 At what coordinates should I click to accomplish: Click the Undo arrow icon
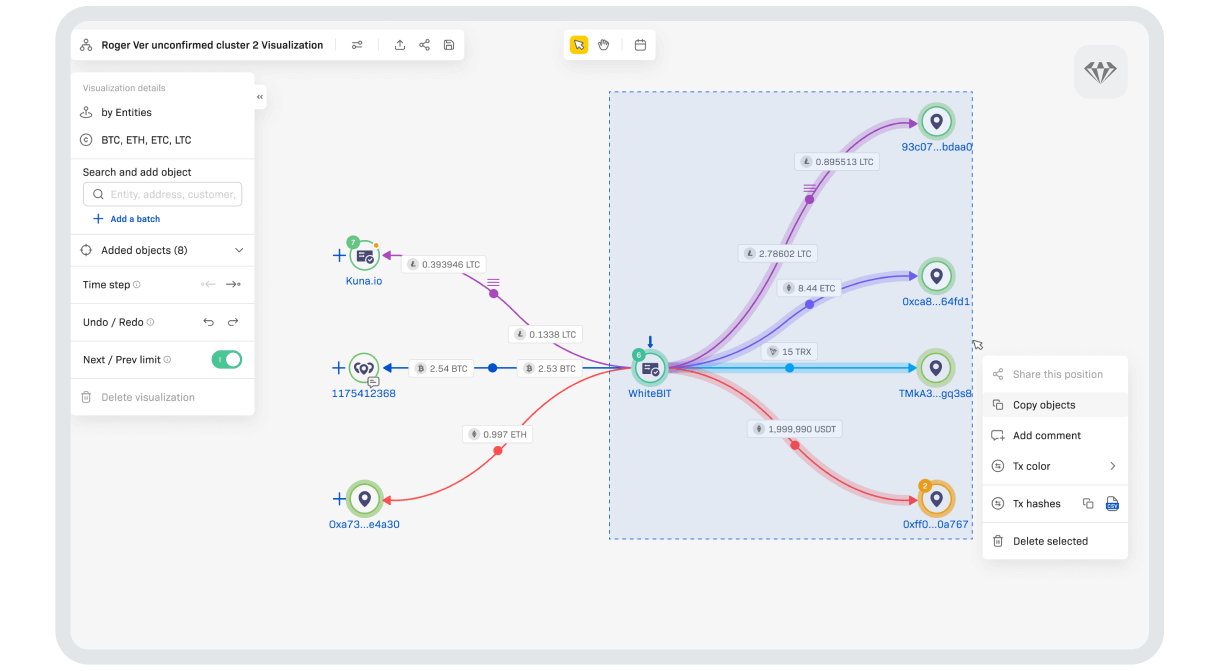click(209, 322)
